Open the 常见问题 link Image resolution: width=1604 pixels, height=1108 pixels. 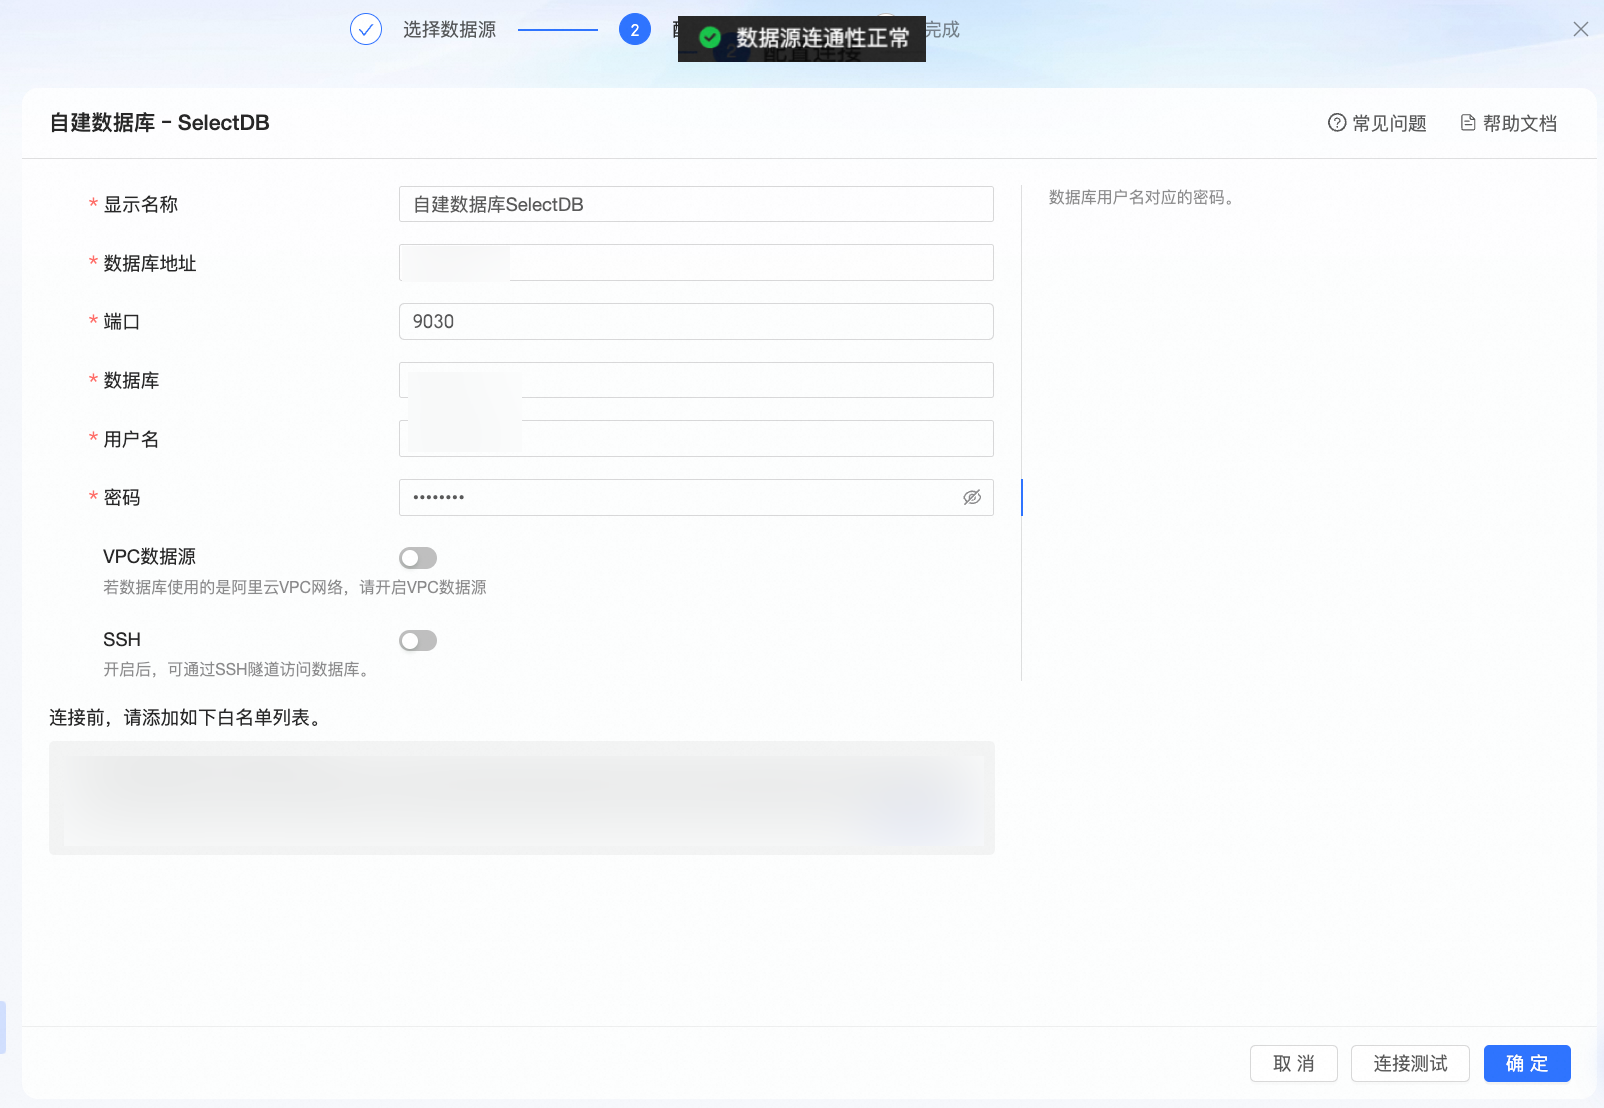(1377, 123)
